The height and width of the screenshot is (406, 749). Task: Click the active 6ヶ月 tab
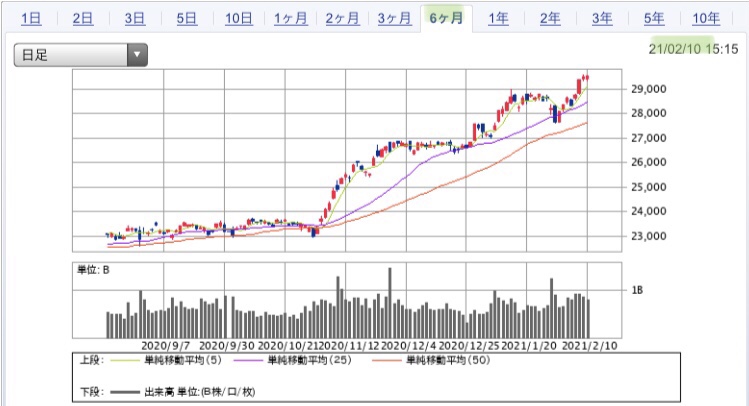click(446, 19)
